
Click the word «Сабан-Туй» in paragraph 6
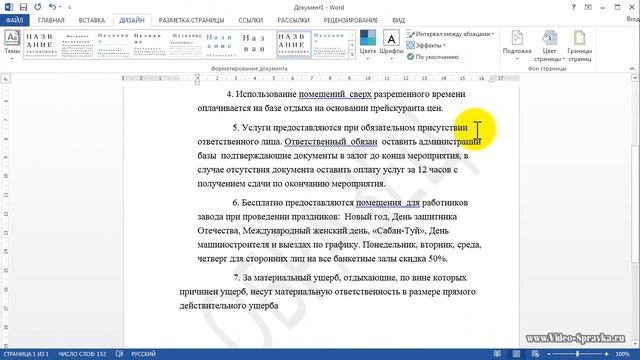pos(399,231)
